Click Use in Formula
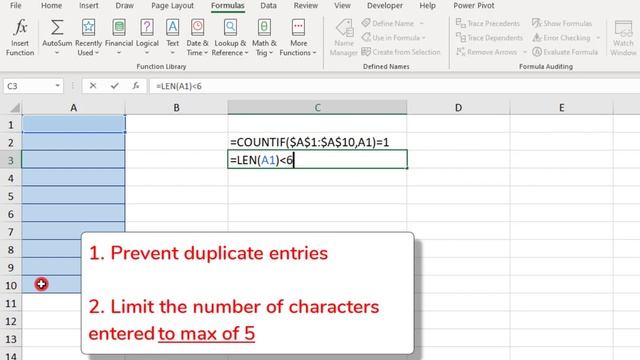Screen dimensions: 640x360 [393, 38]
